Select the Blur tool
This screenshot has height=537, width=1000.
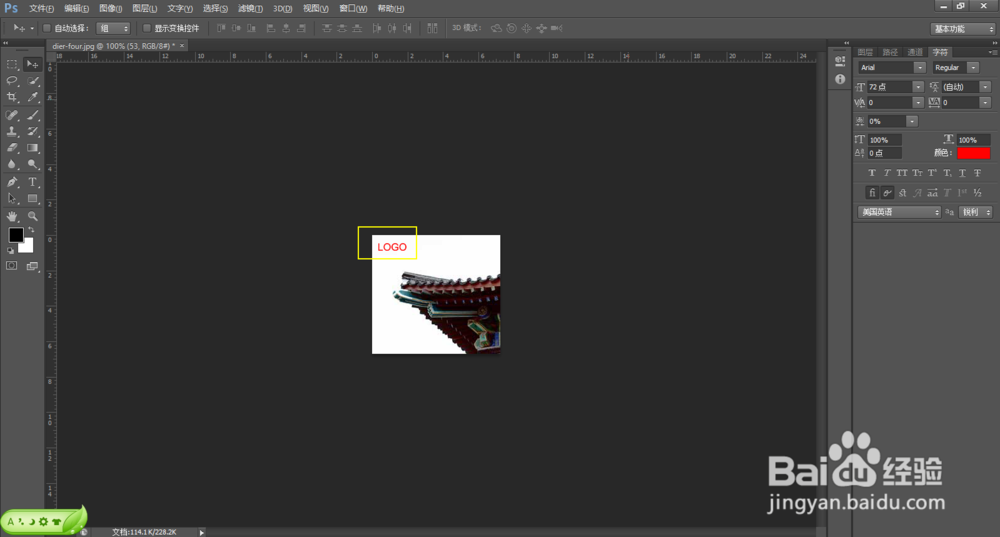coord(12,165)
